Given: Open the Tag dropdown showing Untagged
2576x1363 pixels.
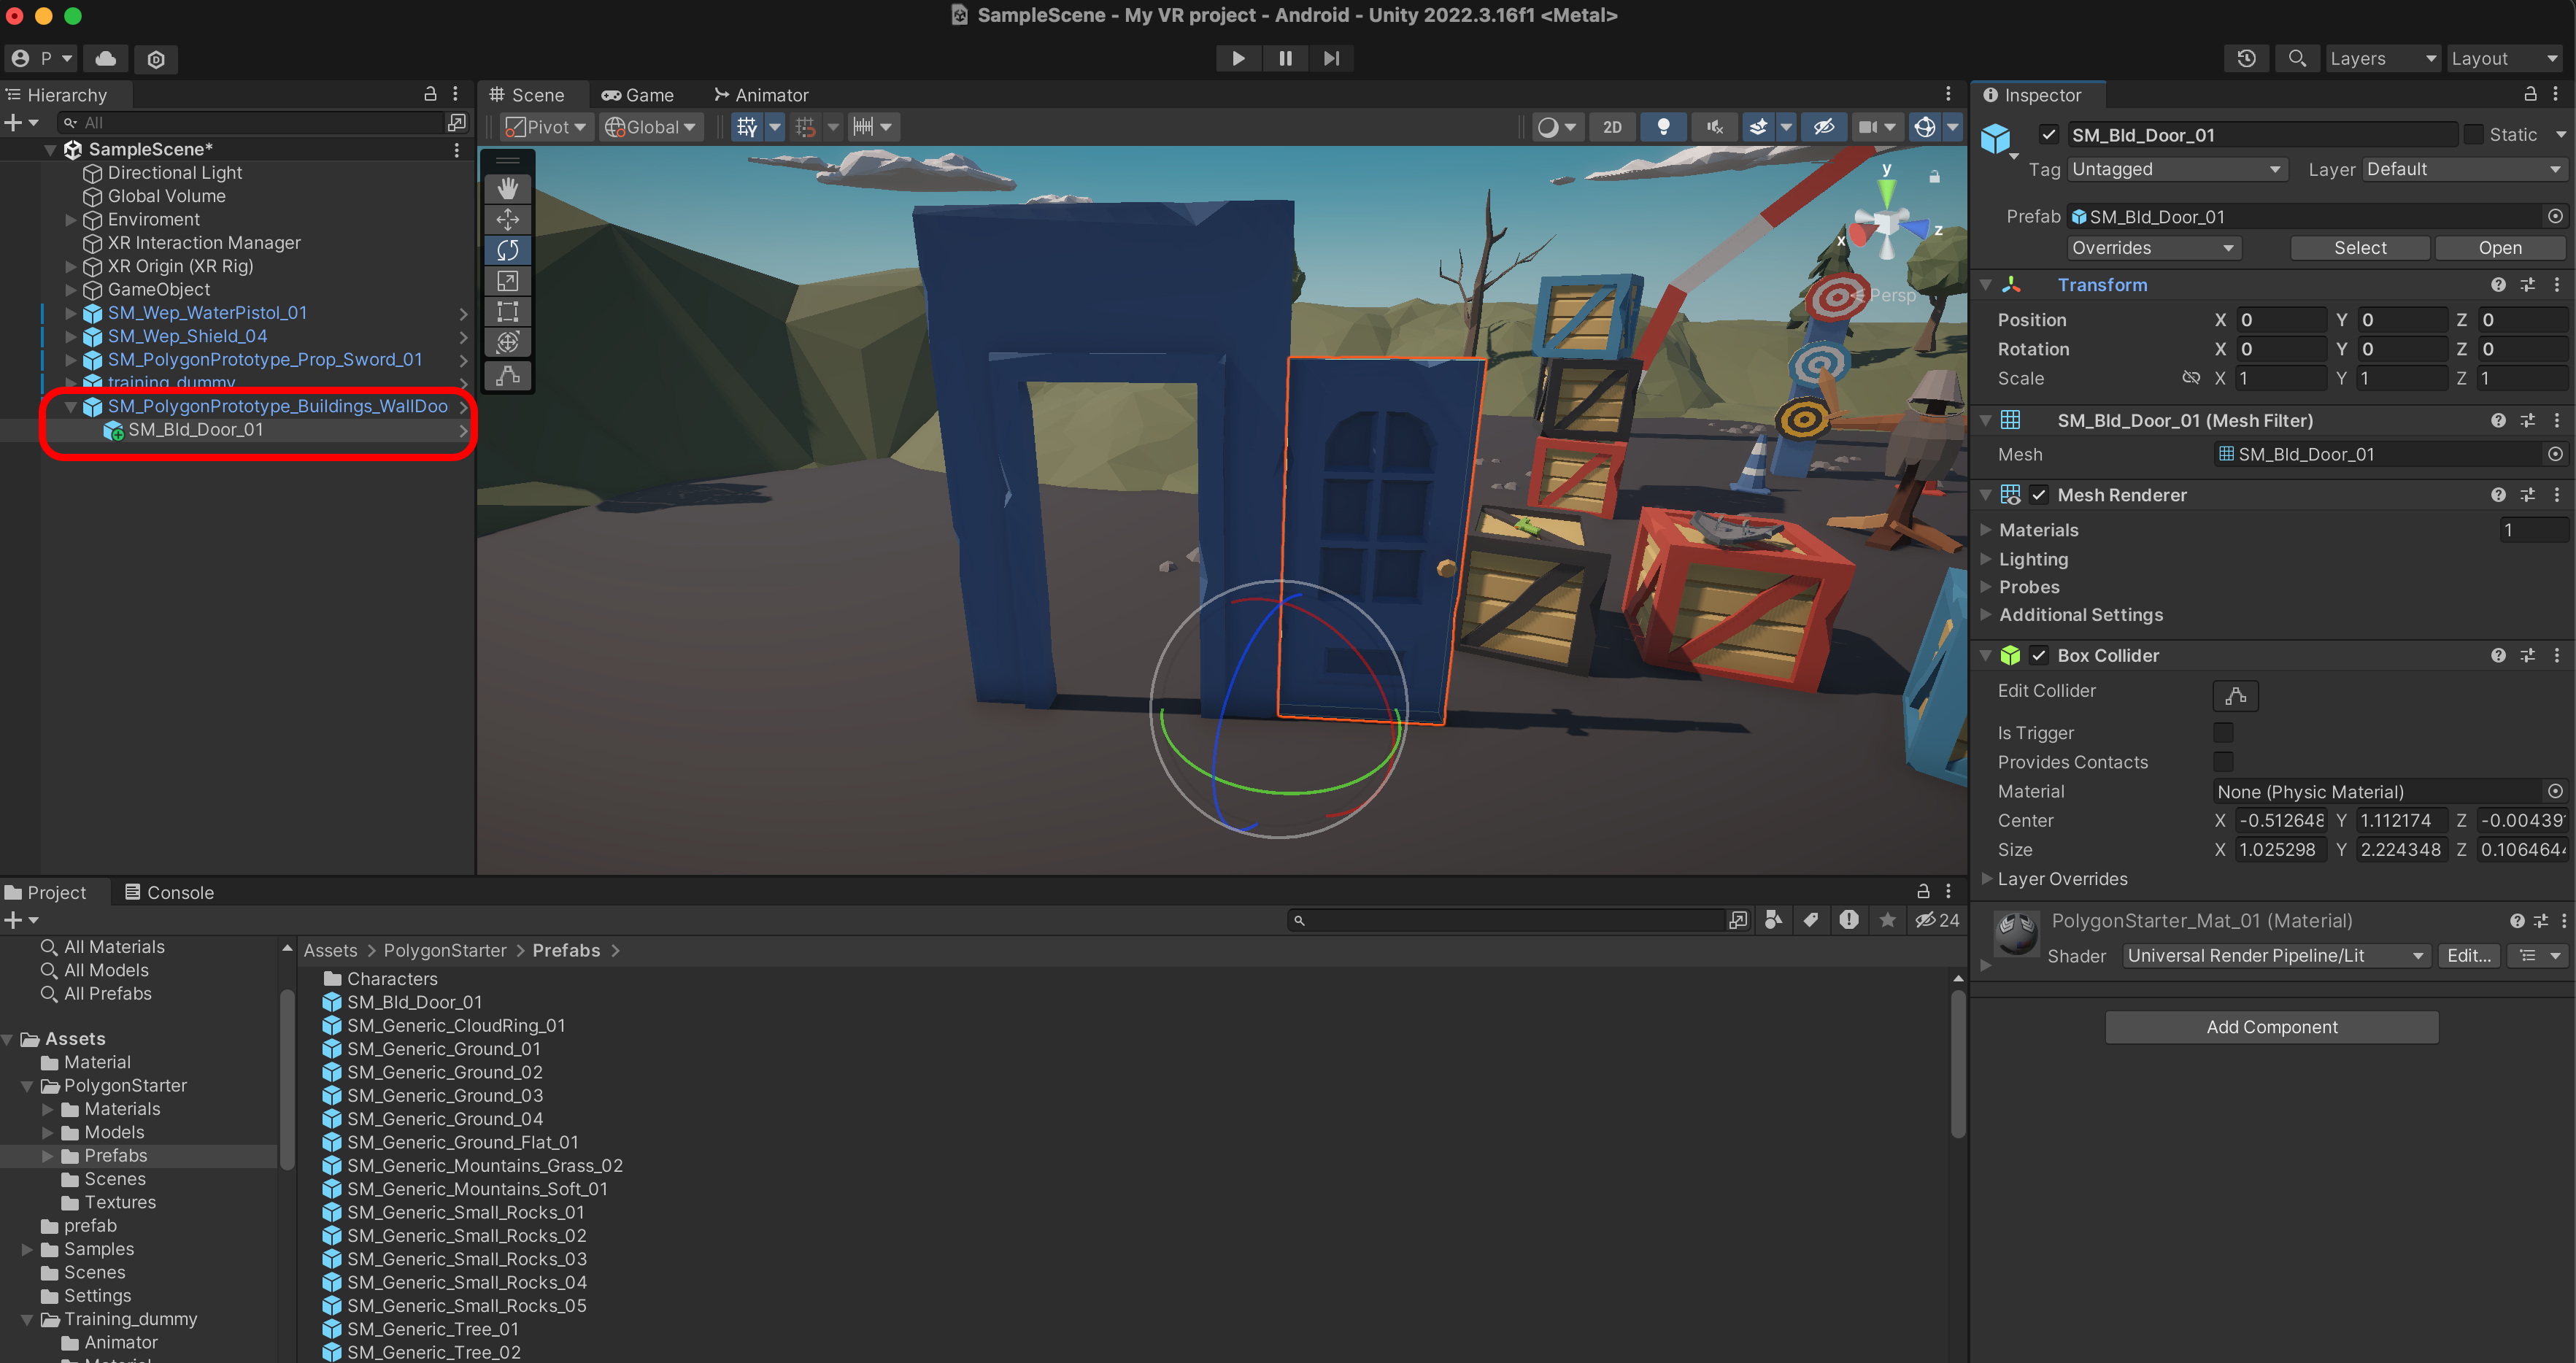Looking at the screenshot, I should click(2176, 169).
